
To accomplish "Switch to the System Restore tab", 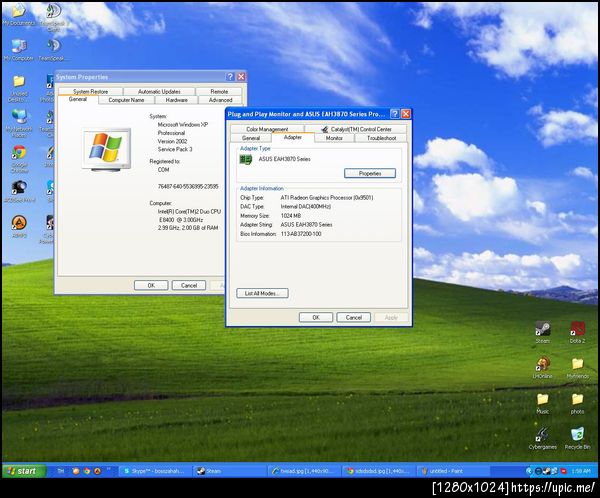I will click(90, 91).
